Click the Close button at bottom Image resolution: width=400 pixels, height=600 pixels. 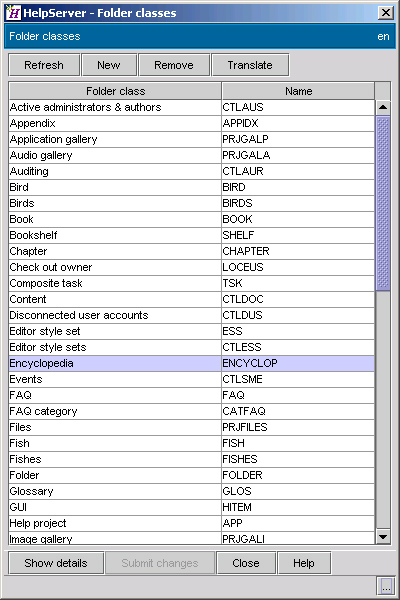coord(246,563)
